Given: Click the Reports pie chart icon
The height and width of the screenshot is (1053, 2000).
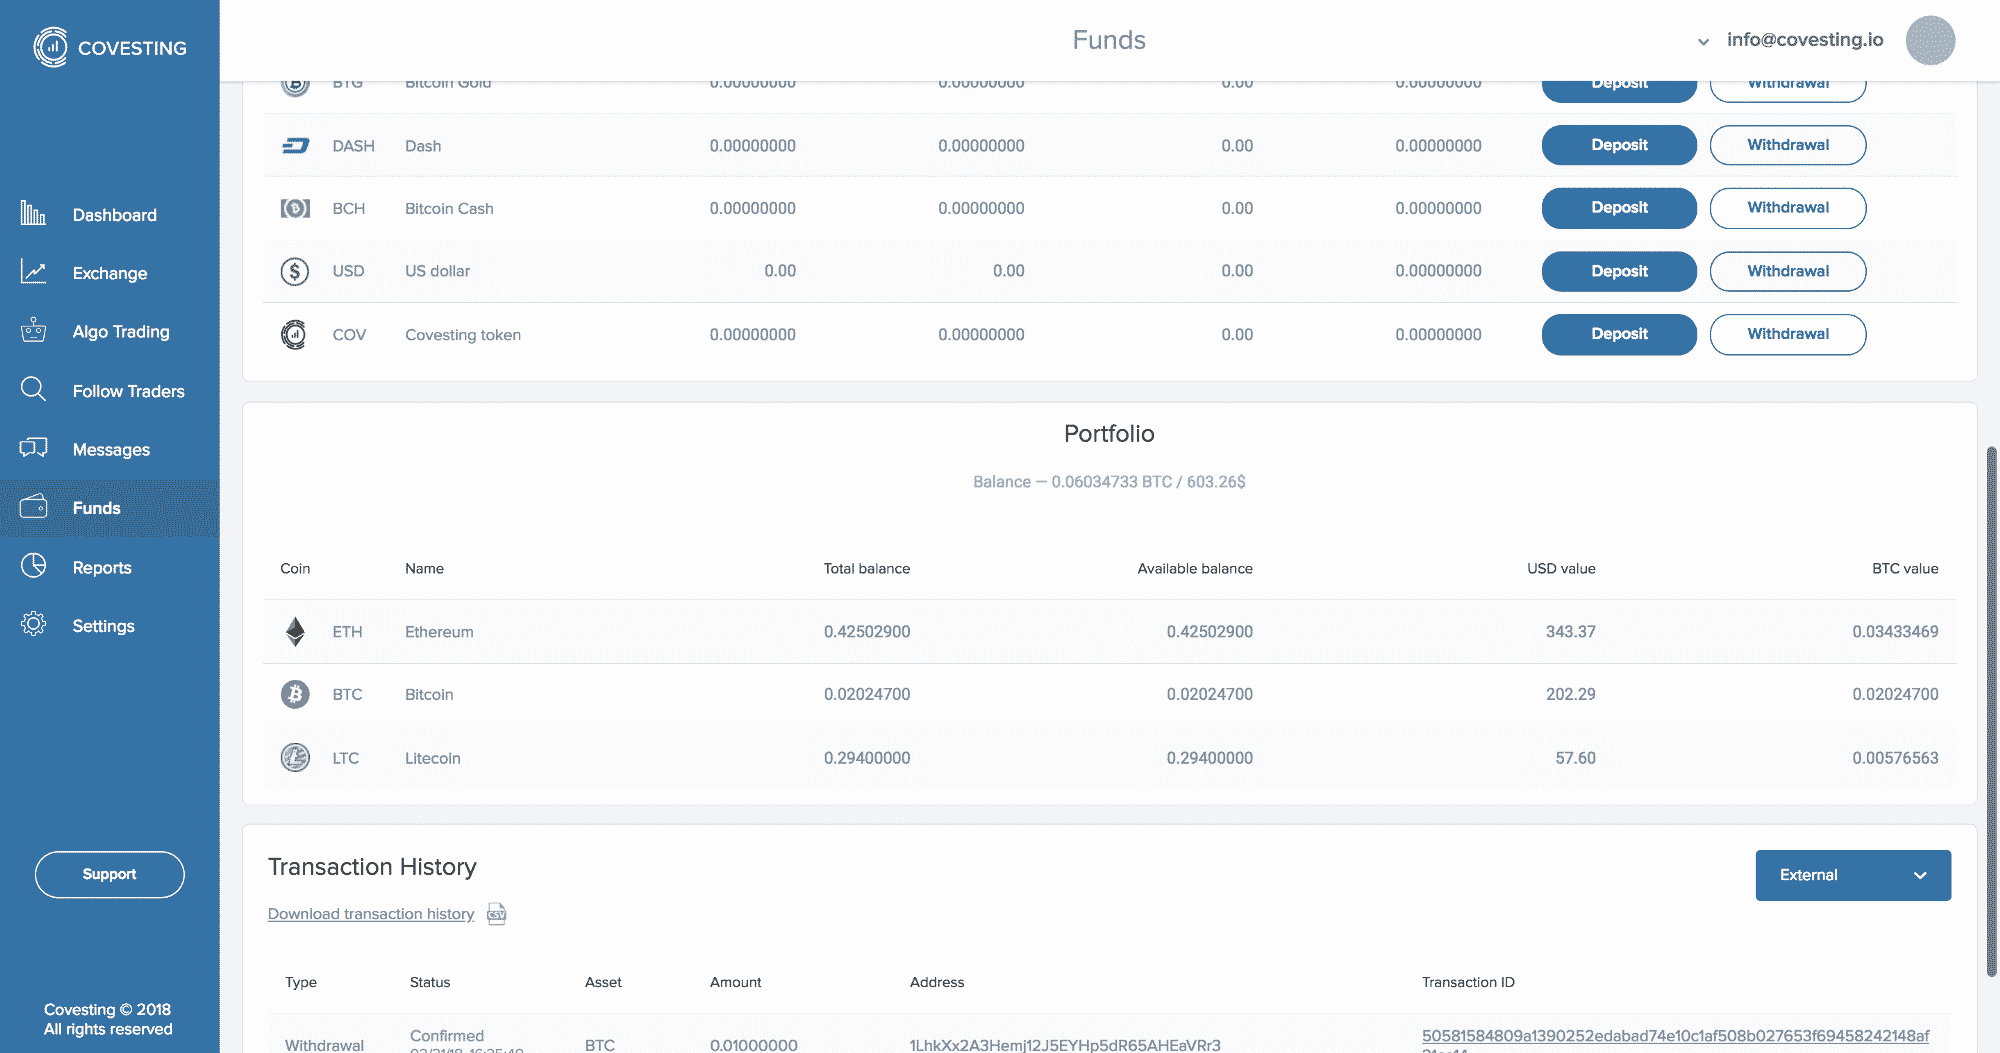Looking at the screenshot, I should point(33,566).
